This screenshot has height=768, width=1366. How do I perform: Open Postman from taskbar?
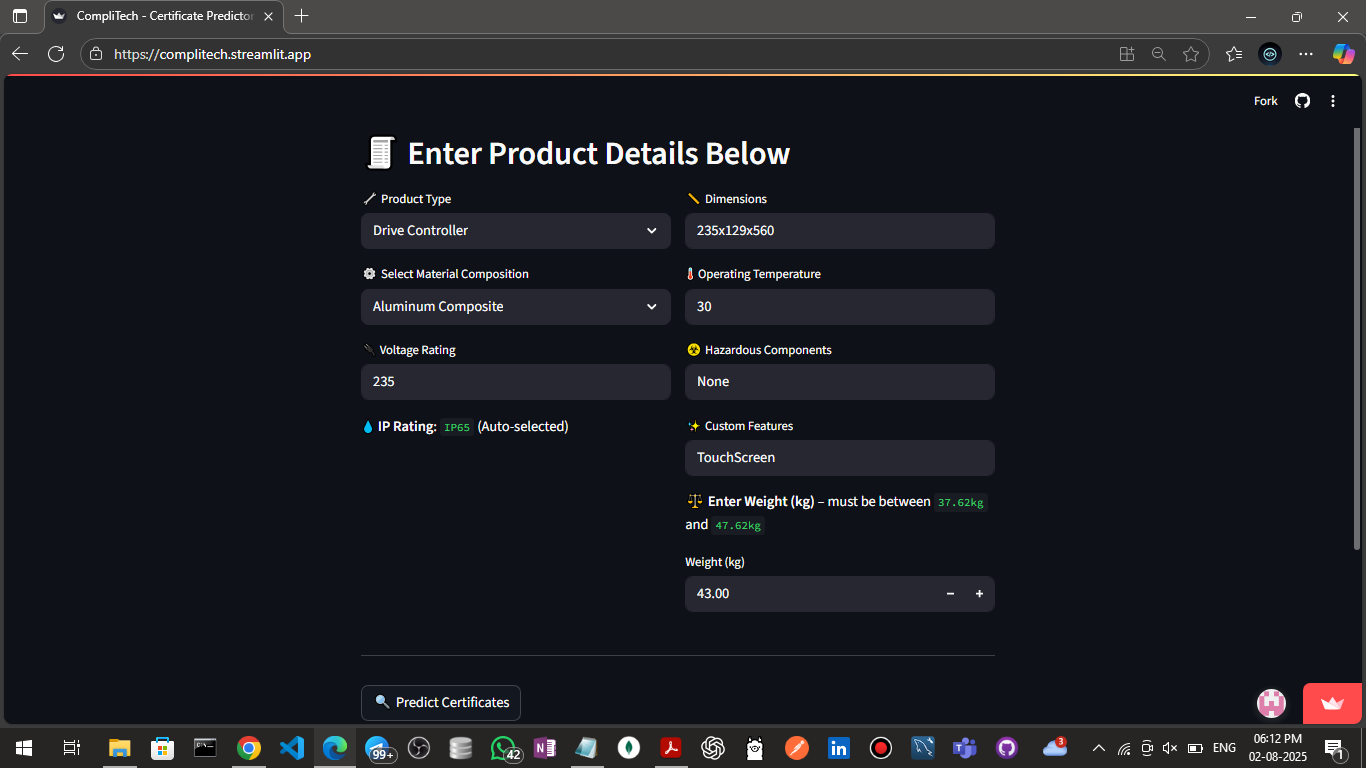(x=796, y=748)
